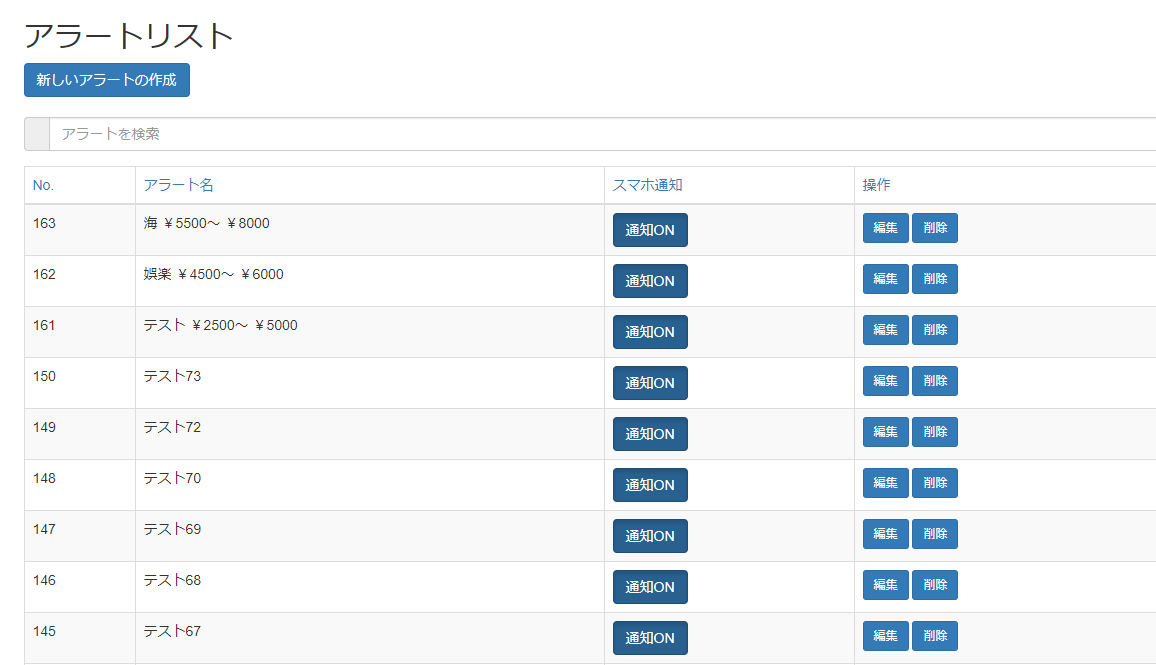Remove alert number 145 テスト67

[935, 636]
